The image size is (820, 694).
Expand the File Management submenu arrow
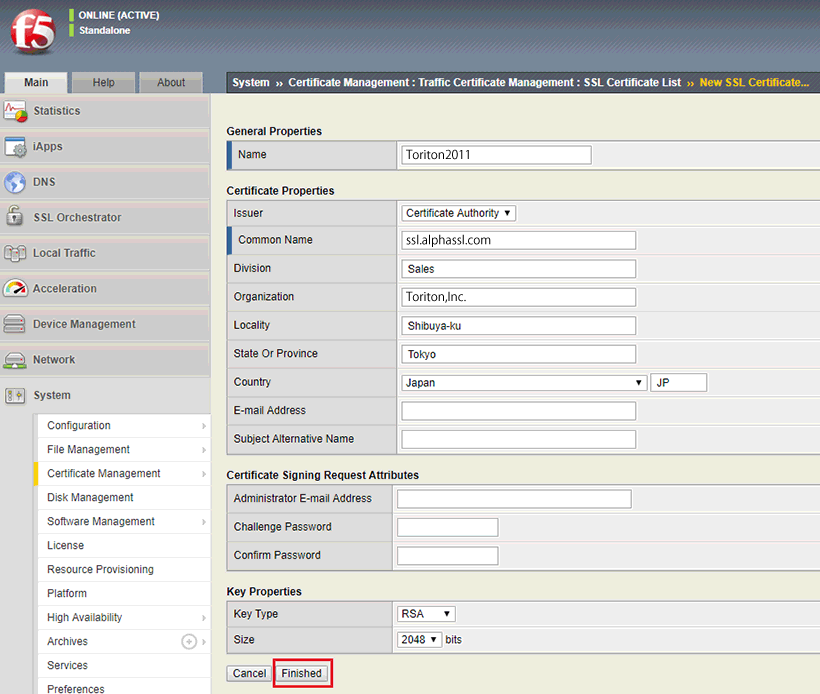point(204,450)
